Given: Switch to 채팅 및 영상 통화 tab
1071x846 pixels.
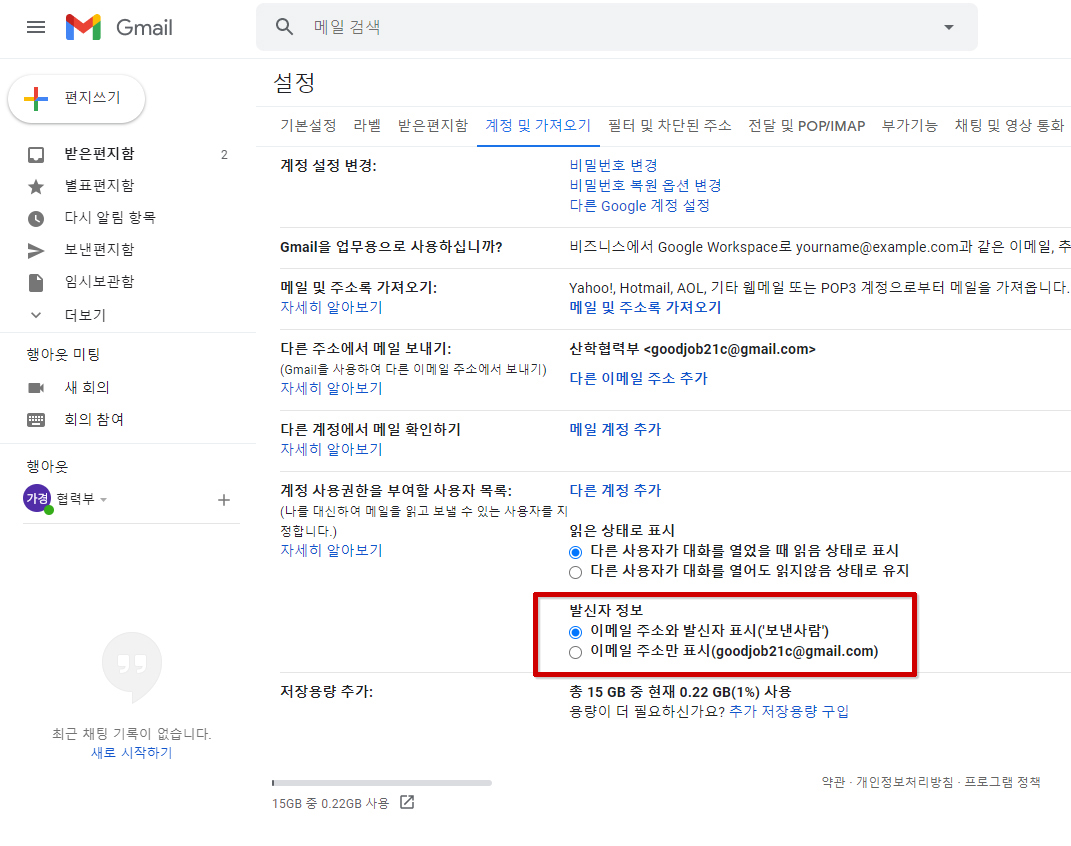Looking at the screenshot, I should click(1010, 126).
